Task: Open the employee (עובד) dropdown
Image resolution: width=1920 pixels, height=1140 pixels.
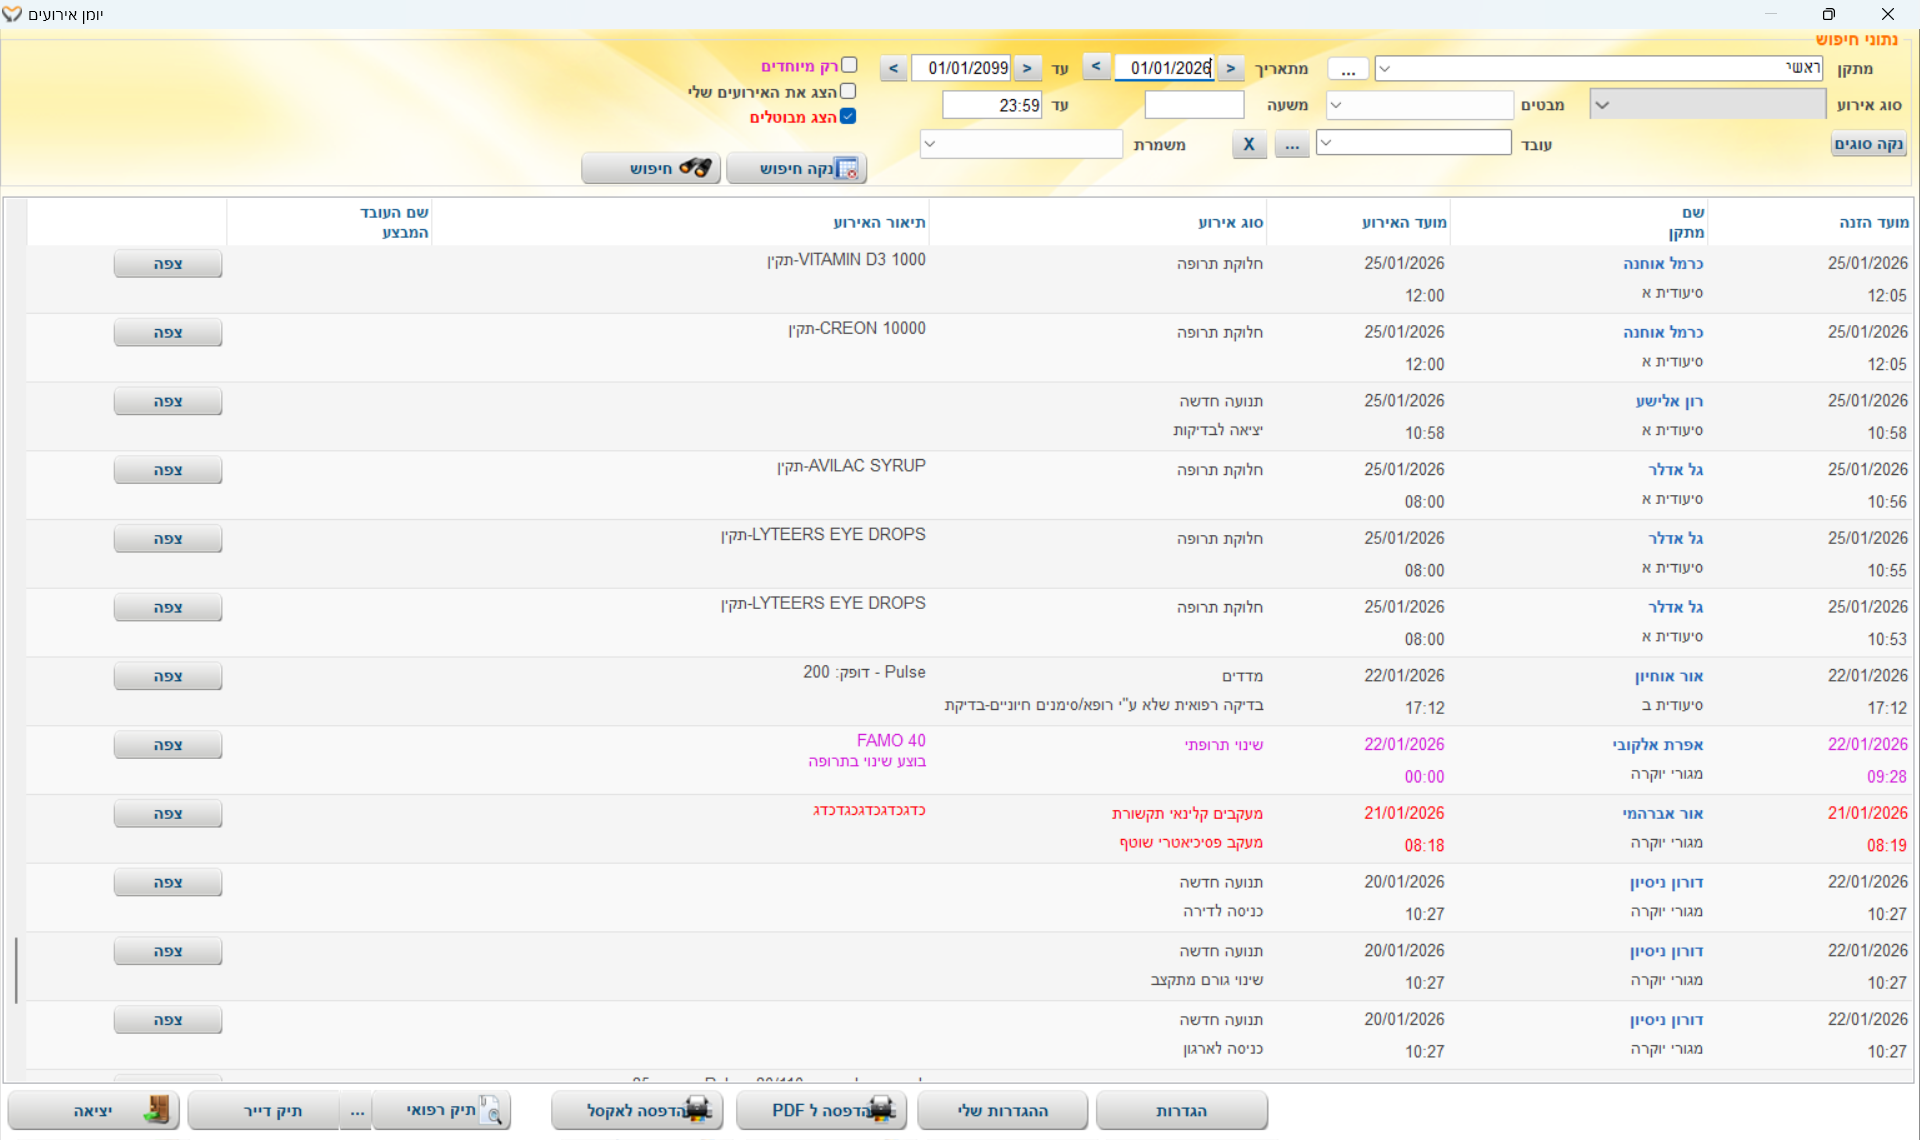Action: (x=1327, y=143)
